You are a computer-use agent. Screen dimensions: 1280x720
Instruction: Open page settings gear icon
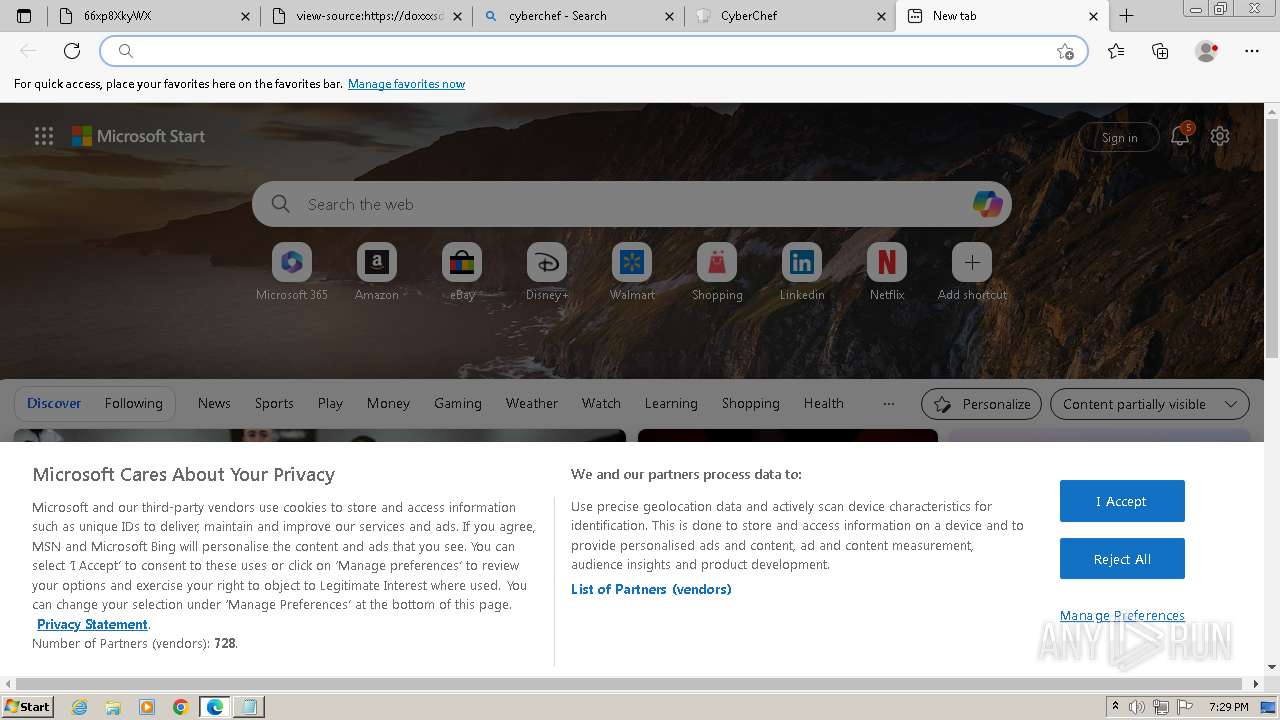[x=1220, y=136]
